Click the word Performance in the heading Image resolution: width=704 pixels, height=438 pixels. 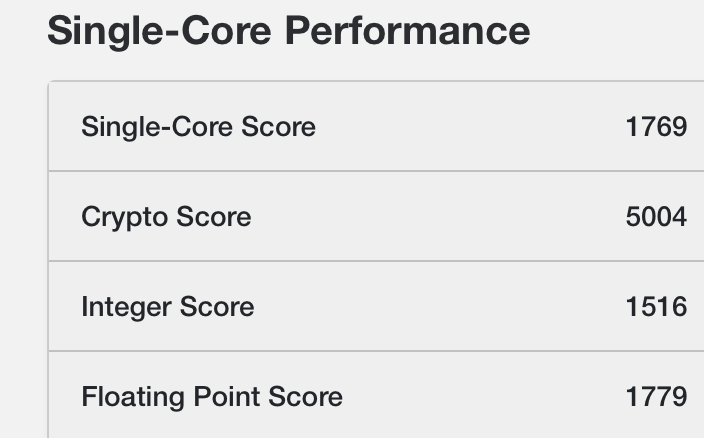(x=407, y=31)
